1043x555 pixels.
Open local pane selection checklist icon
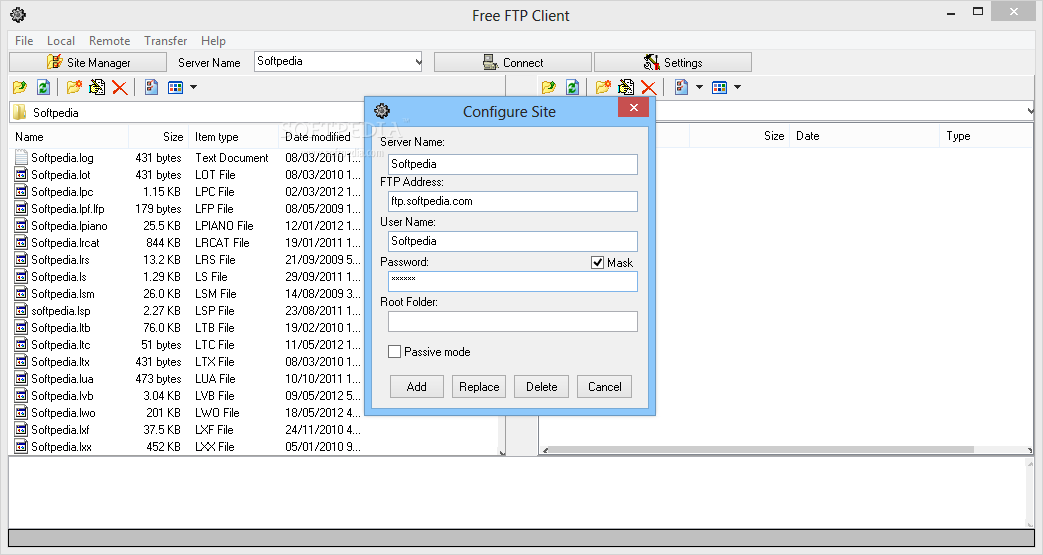152,87
